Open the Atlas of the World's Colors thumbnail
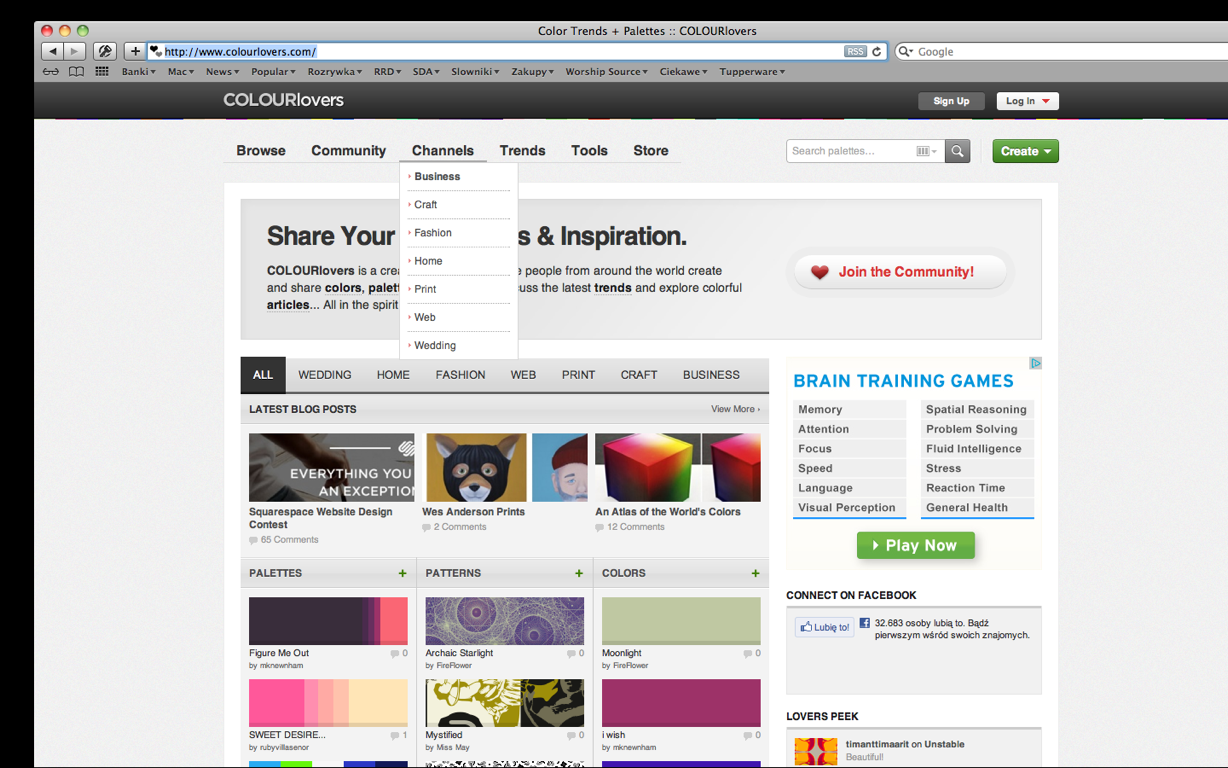The image size is (1228, 768). pos(678,467)
